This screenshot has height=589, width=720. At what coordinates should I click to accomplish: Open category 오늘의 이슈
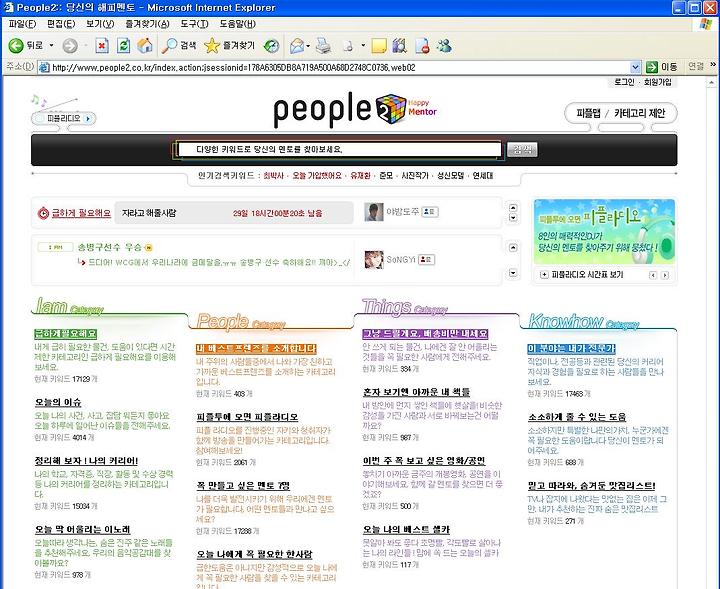coord(58,402)
